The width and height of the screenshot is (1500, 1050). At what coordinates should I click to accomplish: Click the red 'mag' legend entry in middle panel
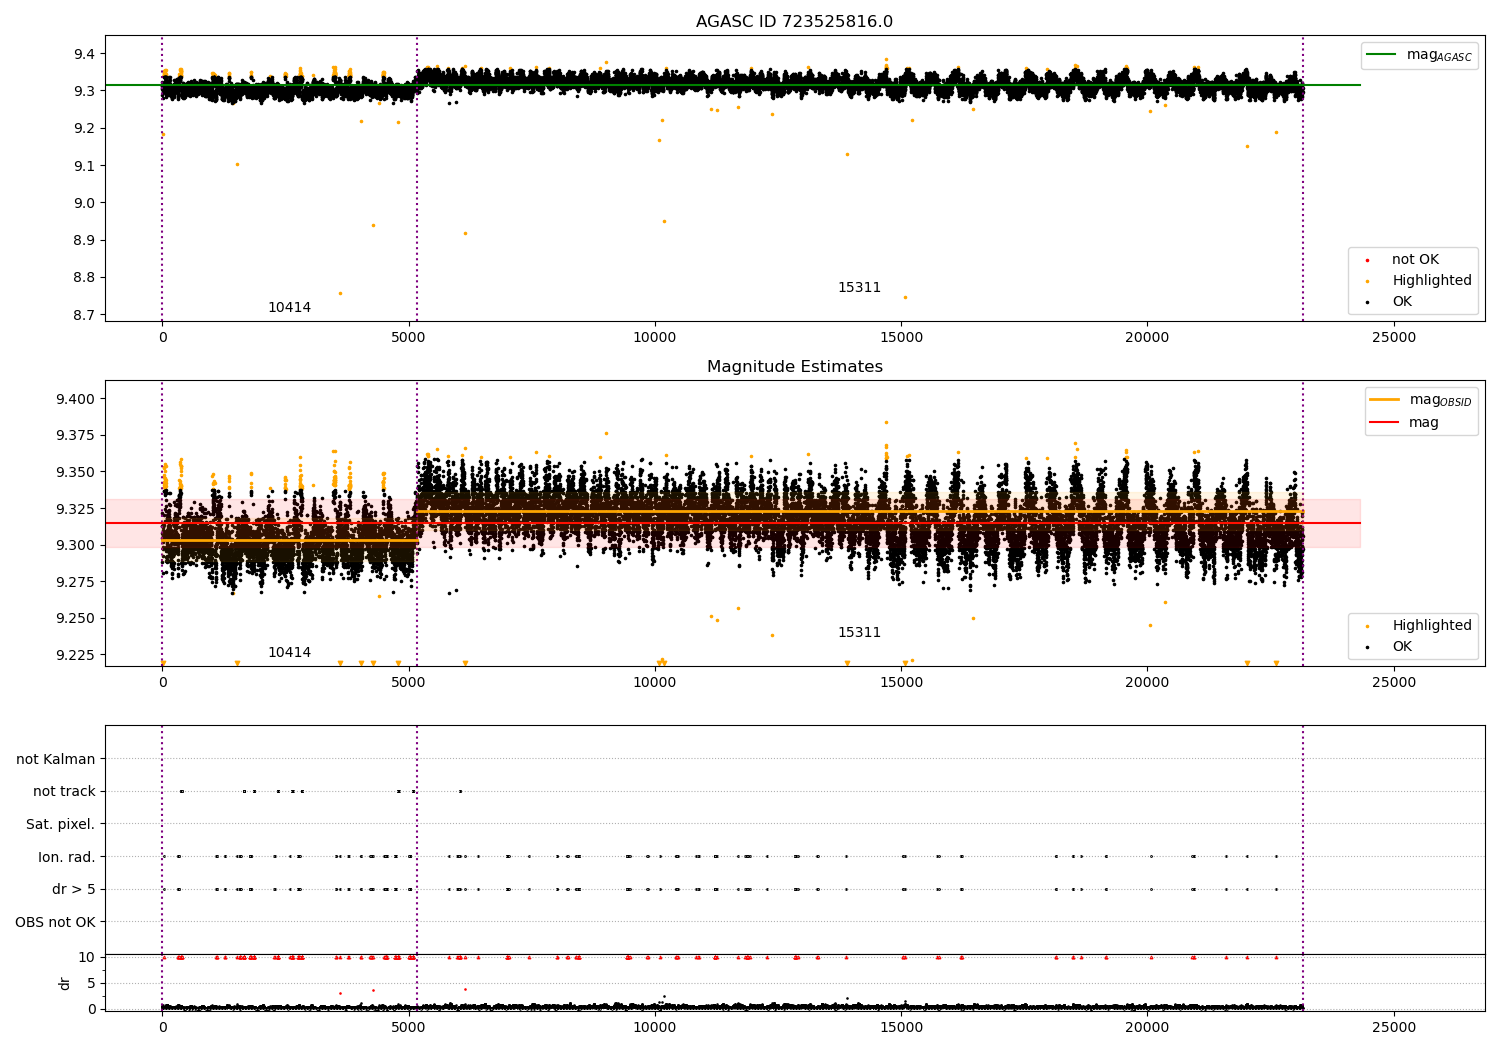(1404, 423)
